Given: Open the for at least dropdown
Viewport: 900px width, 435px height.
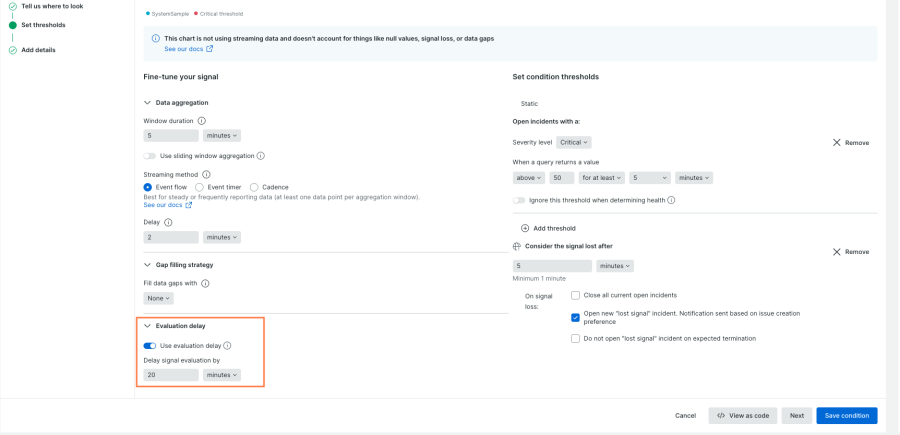Looking at the screenshot, I should coord(602,178).
